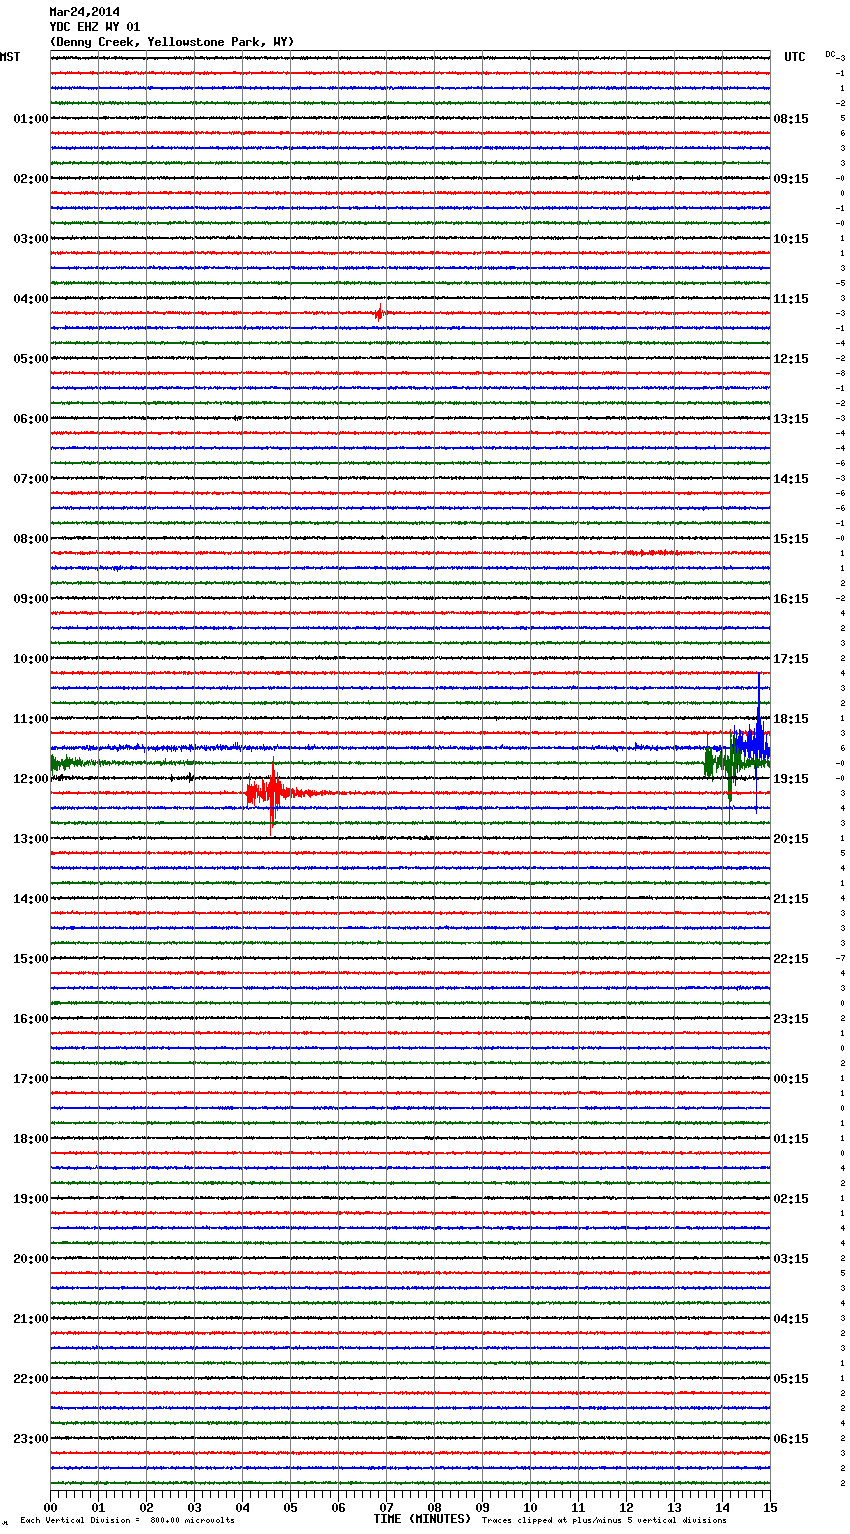Click the 00:15 UTC row label

(791, 1079)
